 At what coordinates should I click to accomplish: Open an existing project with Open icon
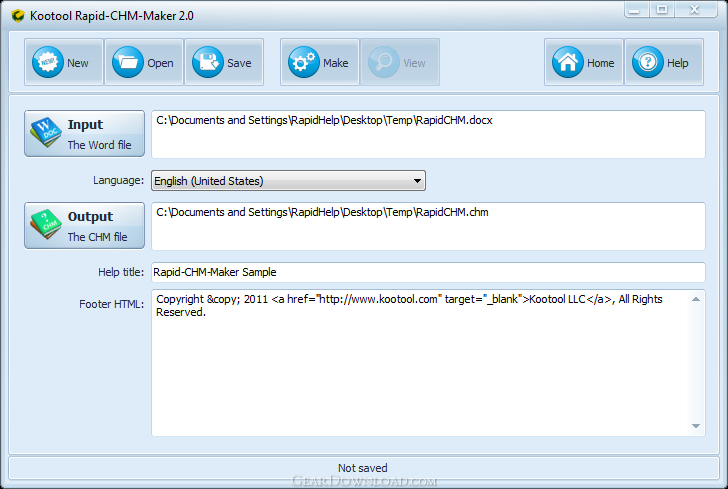[x=127, y=63]
